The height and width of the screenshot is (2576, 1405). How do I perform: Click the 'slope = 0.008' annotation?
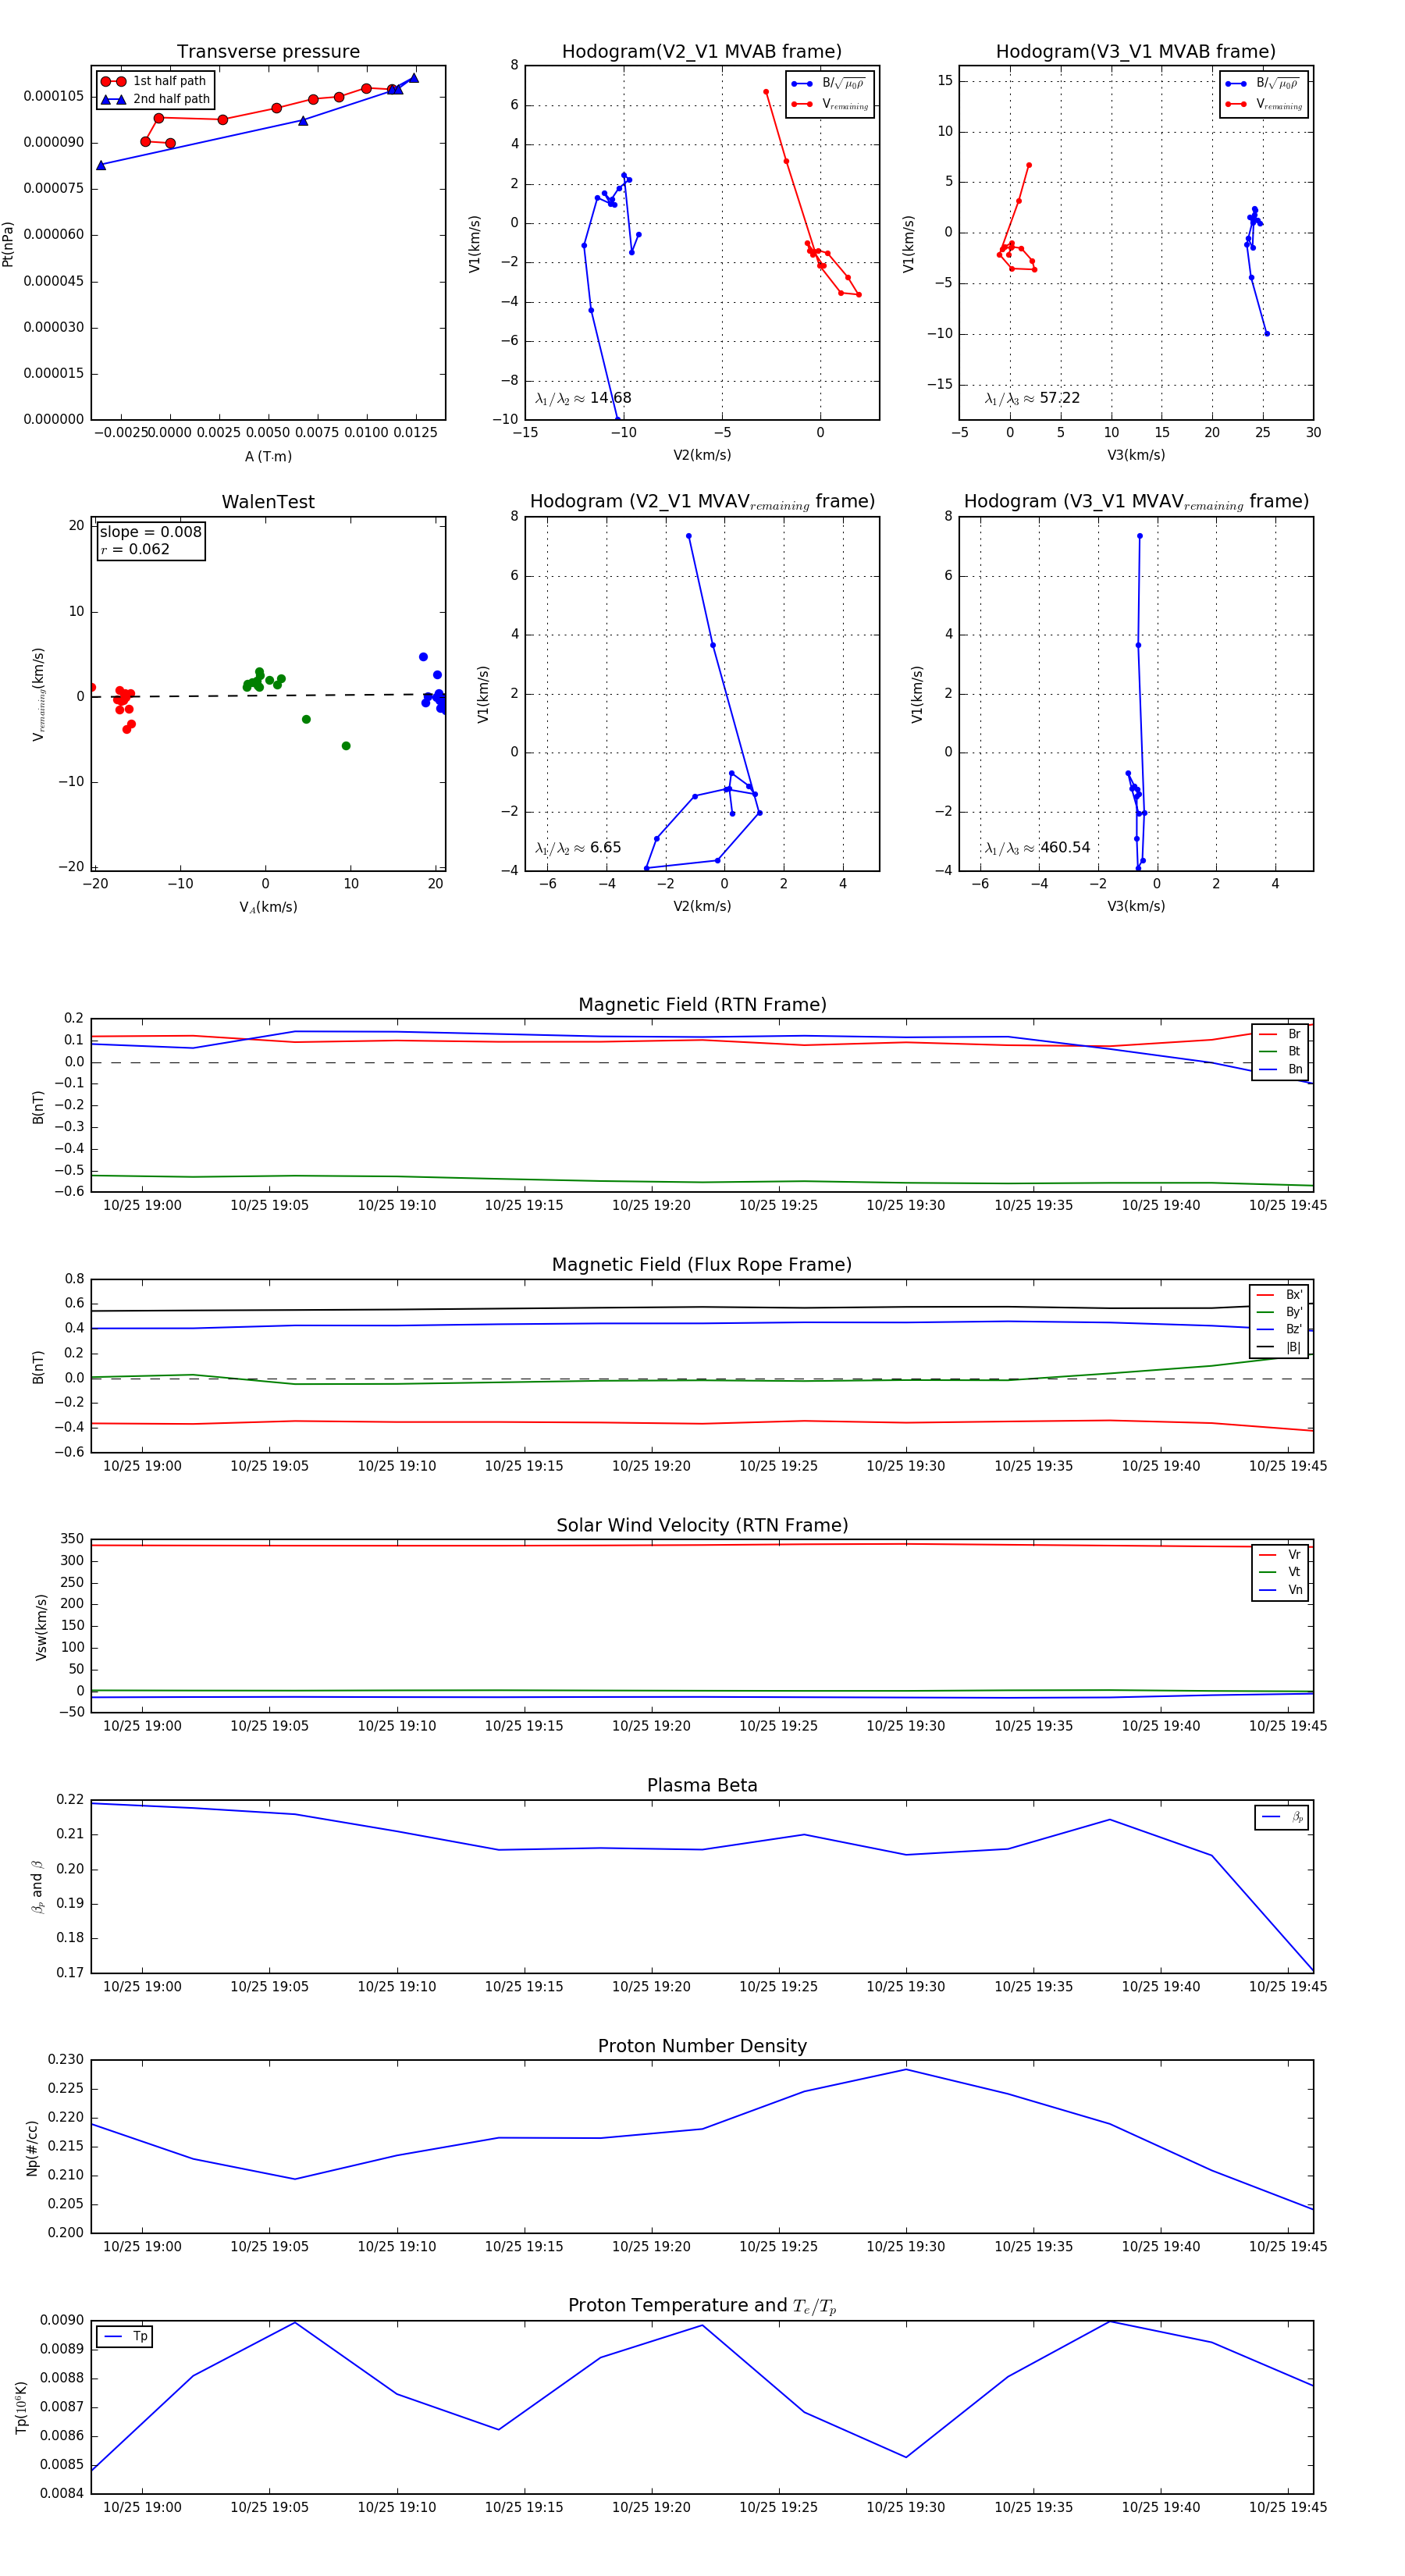coord(150,532)
